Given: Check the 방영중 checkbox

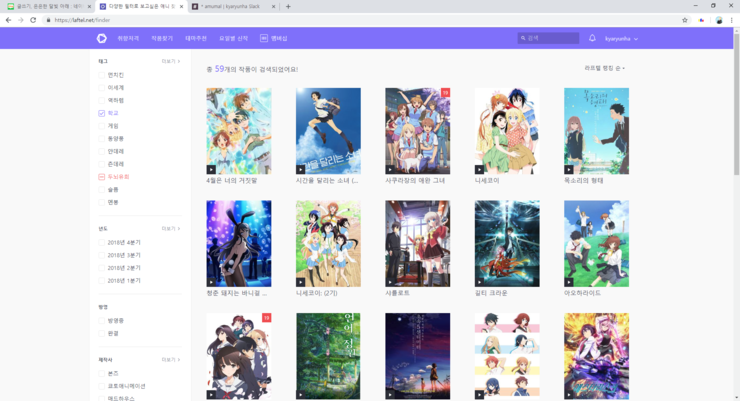Looking at the screenshot, I should tap(101, 321).
